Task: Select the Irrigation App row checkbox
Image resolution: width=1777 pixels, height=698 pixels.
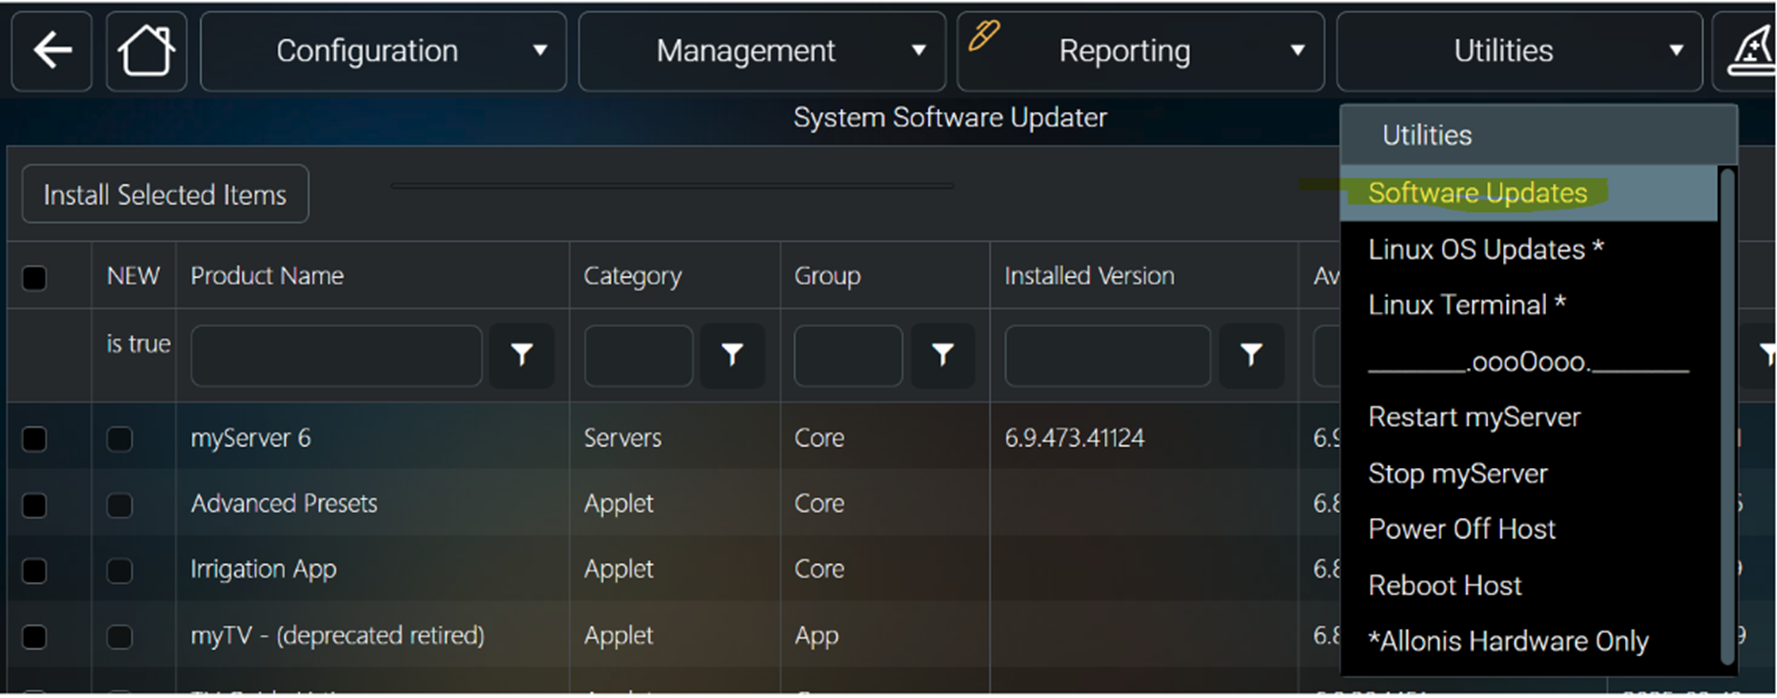Action: (x=34, y=570)
